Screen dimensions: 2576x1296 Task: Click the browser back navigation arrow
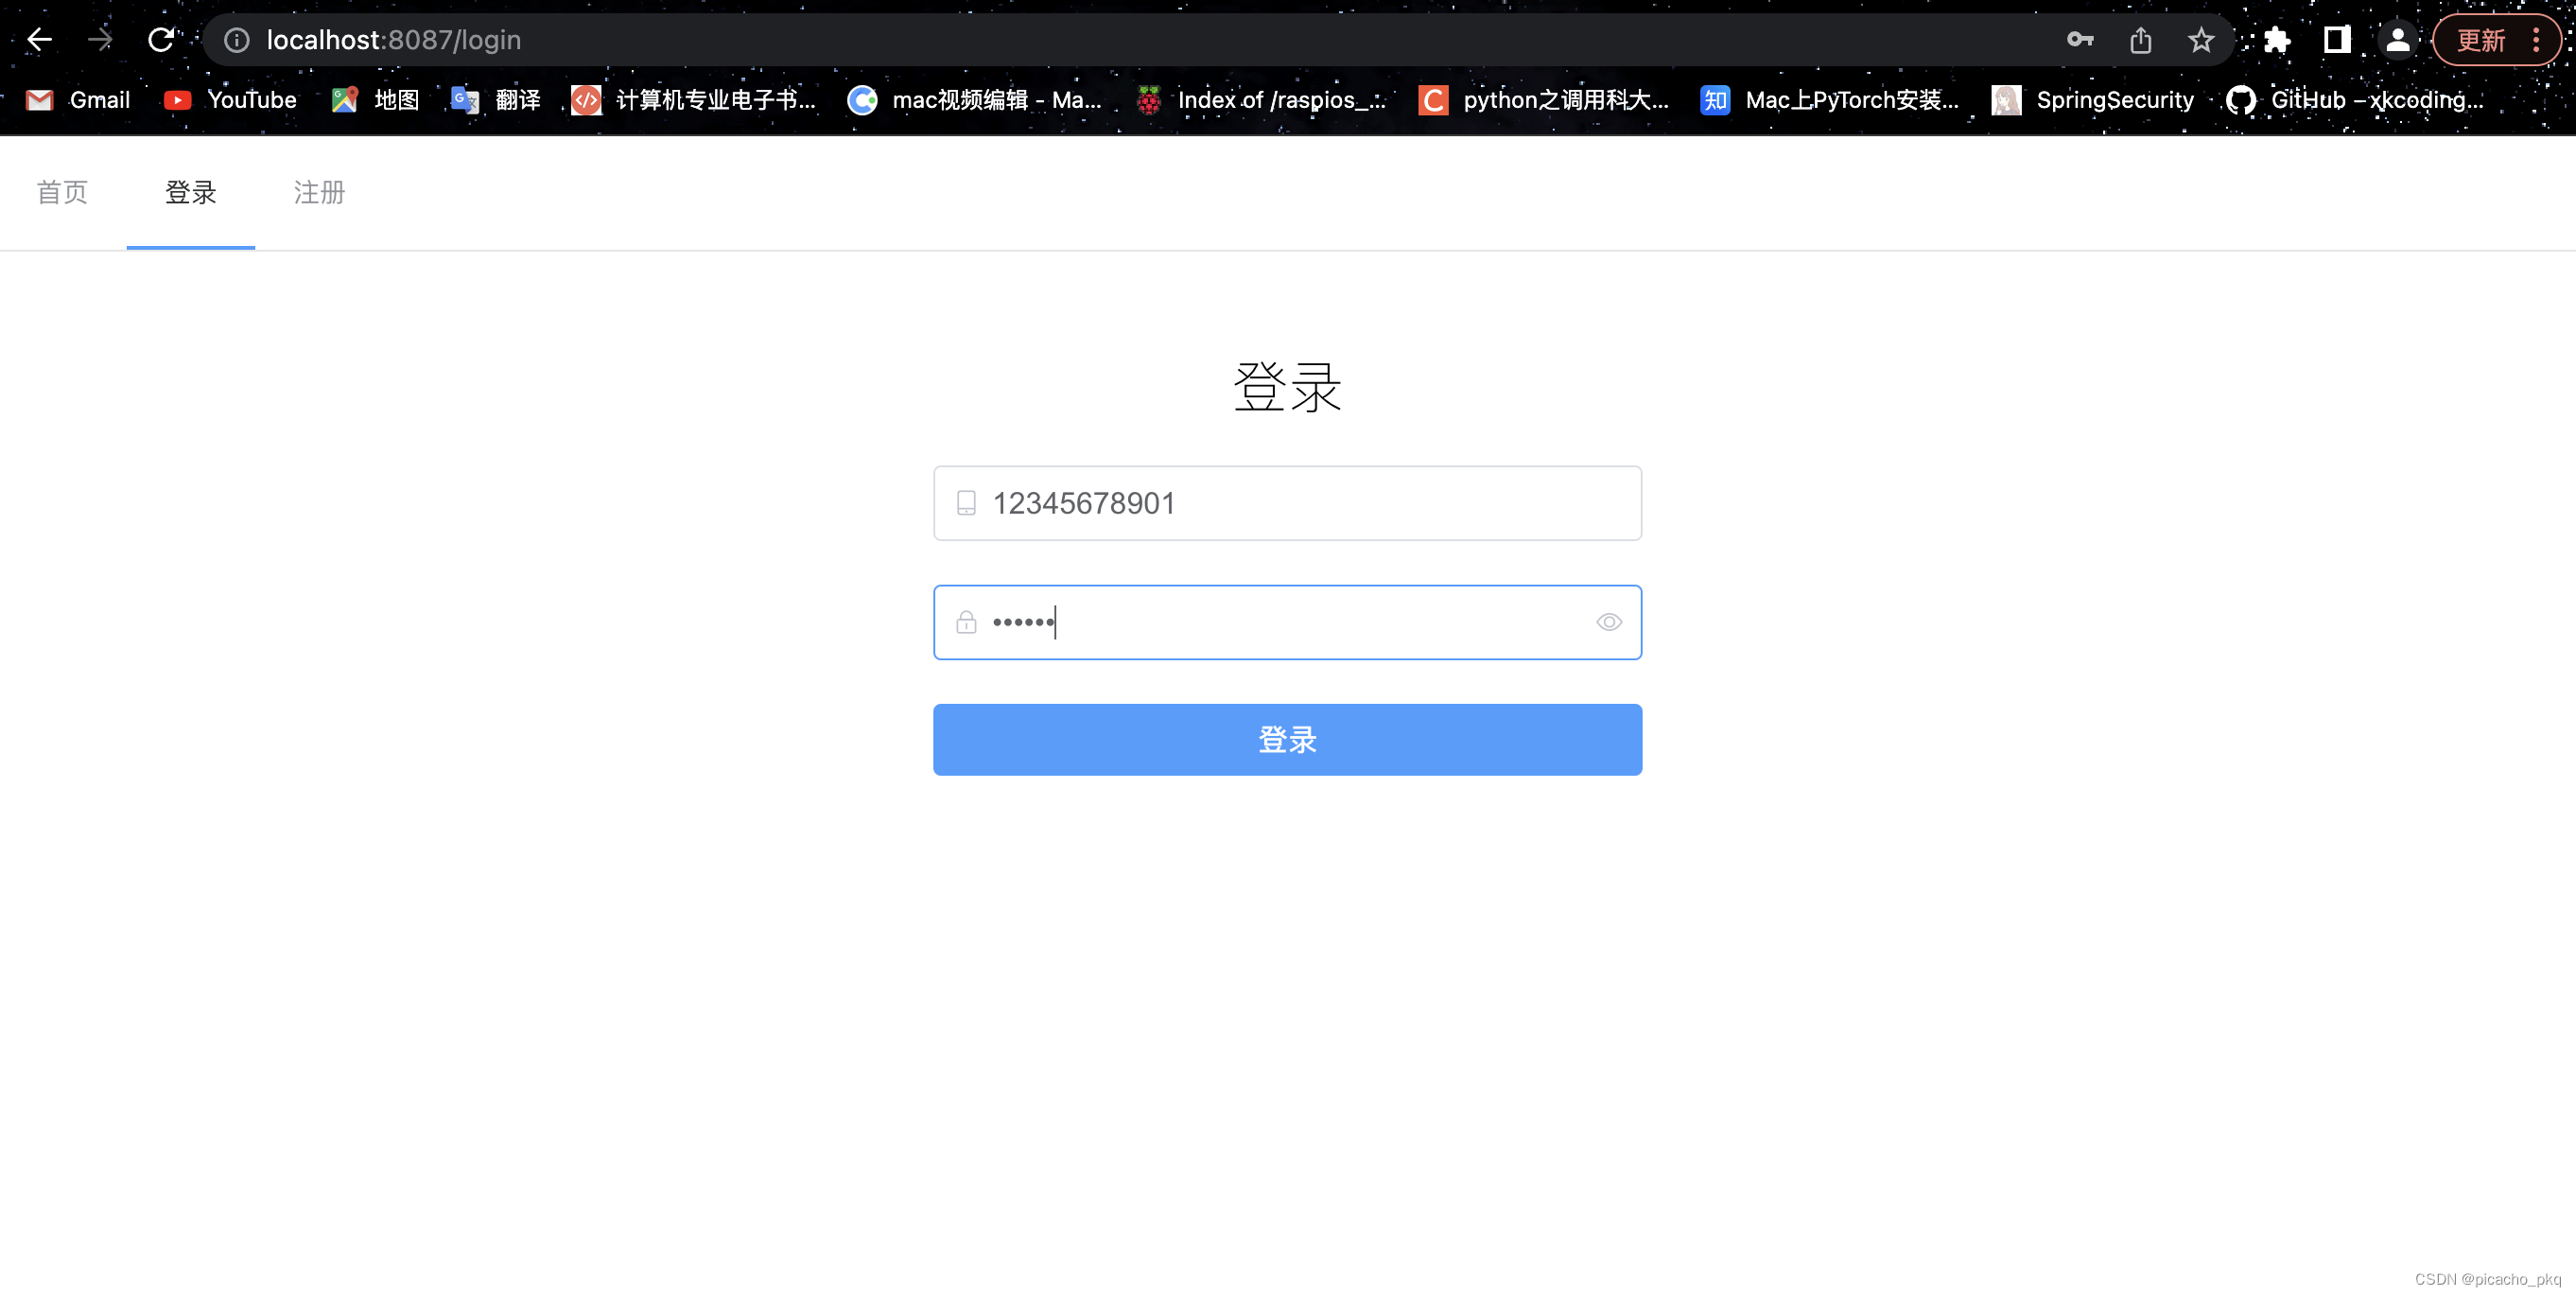point(40,40)
